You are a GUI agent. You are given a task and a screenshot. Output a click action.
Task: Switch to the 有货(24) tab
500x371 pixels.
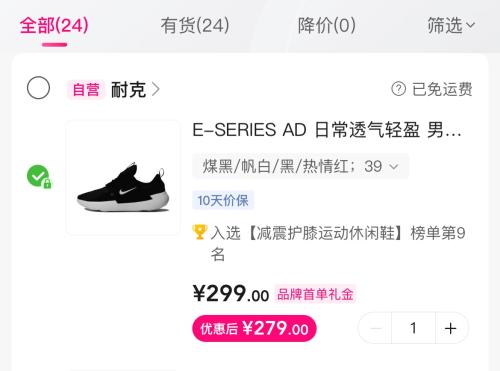click(x=195, y=26)
